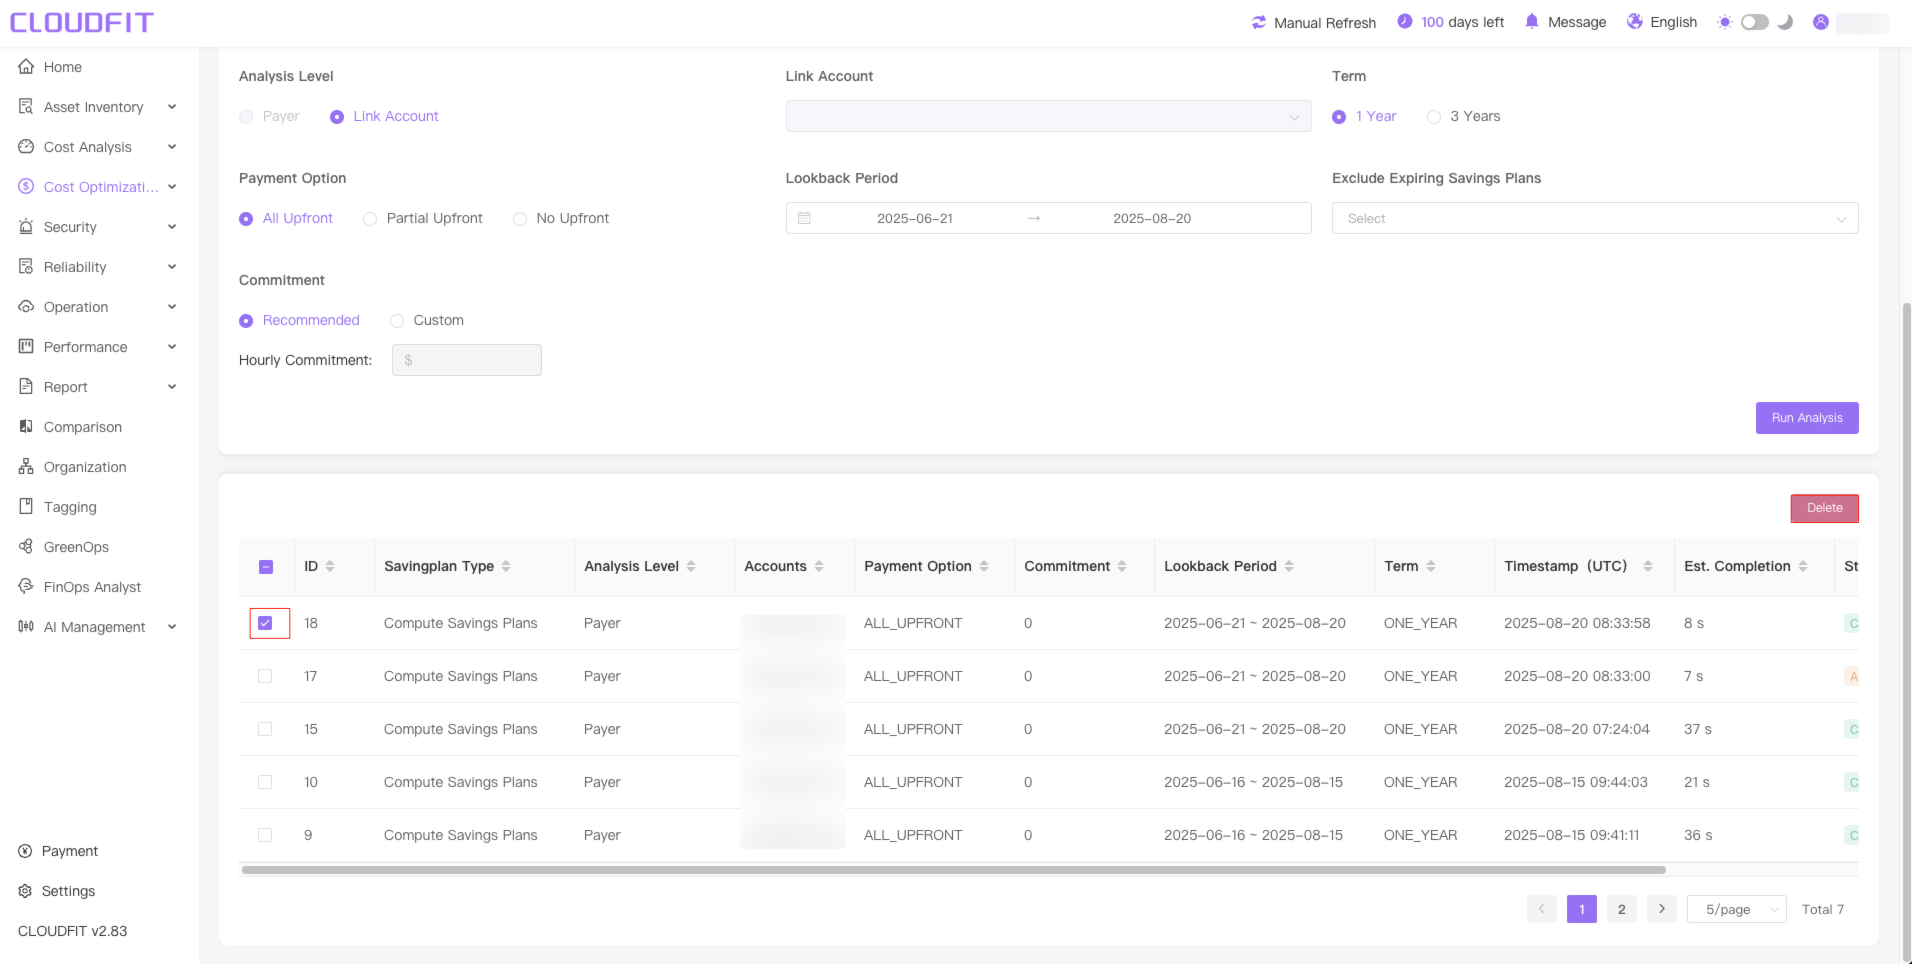
Task: Expand the AI Management menu chevron
Action: 172,627
